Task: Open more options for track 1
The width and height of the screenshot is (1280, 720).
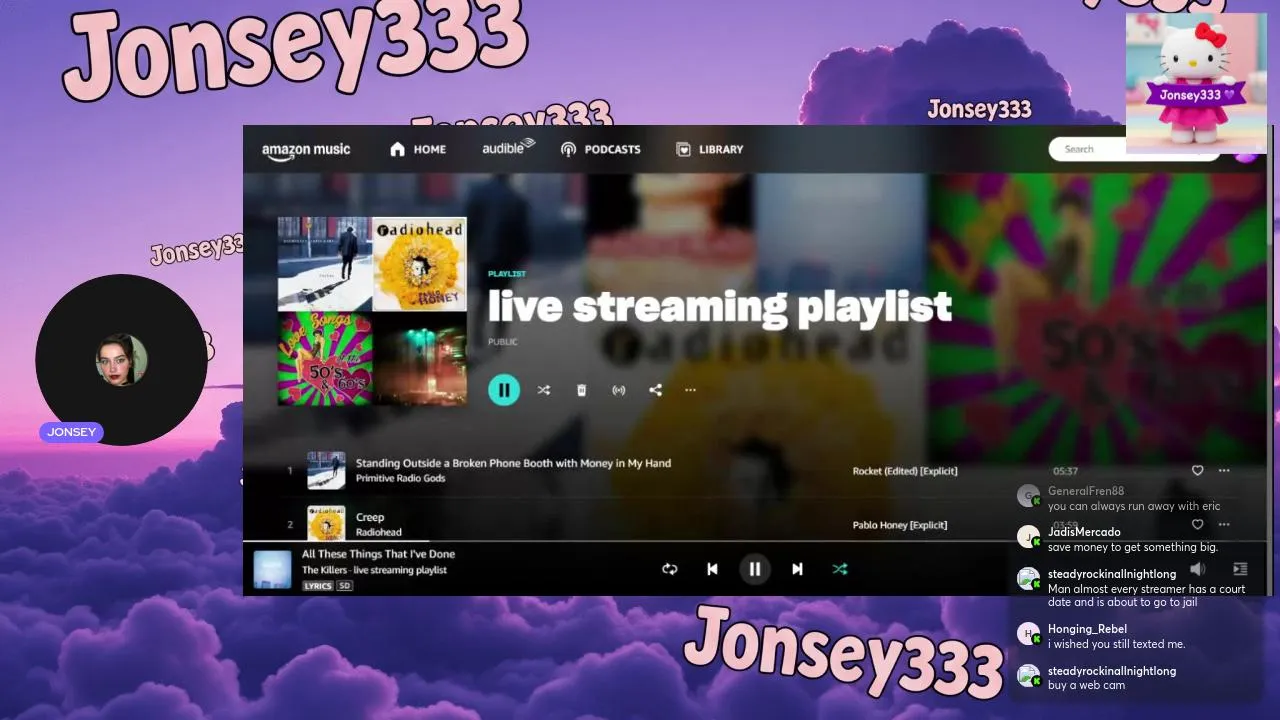Action: point(1224,470)
